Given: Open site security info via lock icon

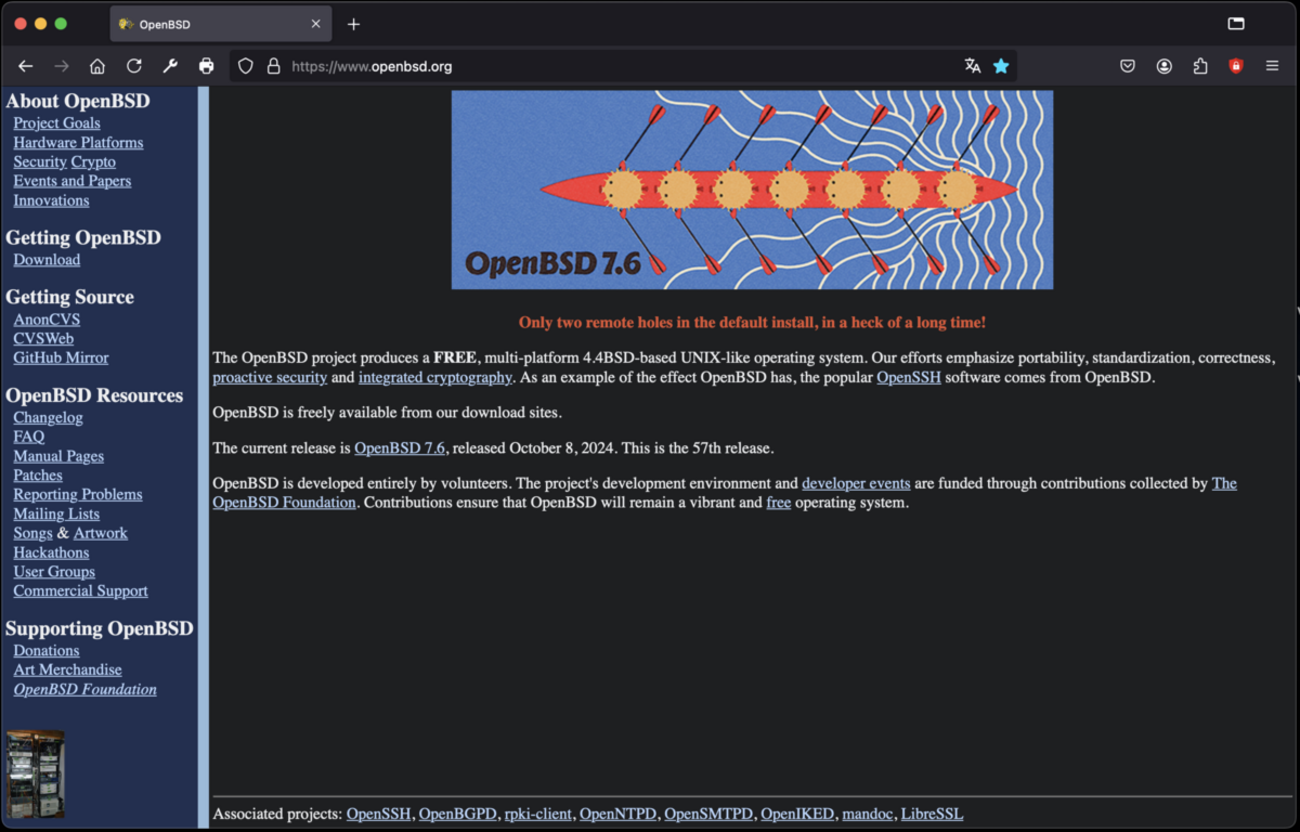Looking at the screenshot, I should pyautogui.click(x=273, y=66).
